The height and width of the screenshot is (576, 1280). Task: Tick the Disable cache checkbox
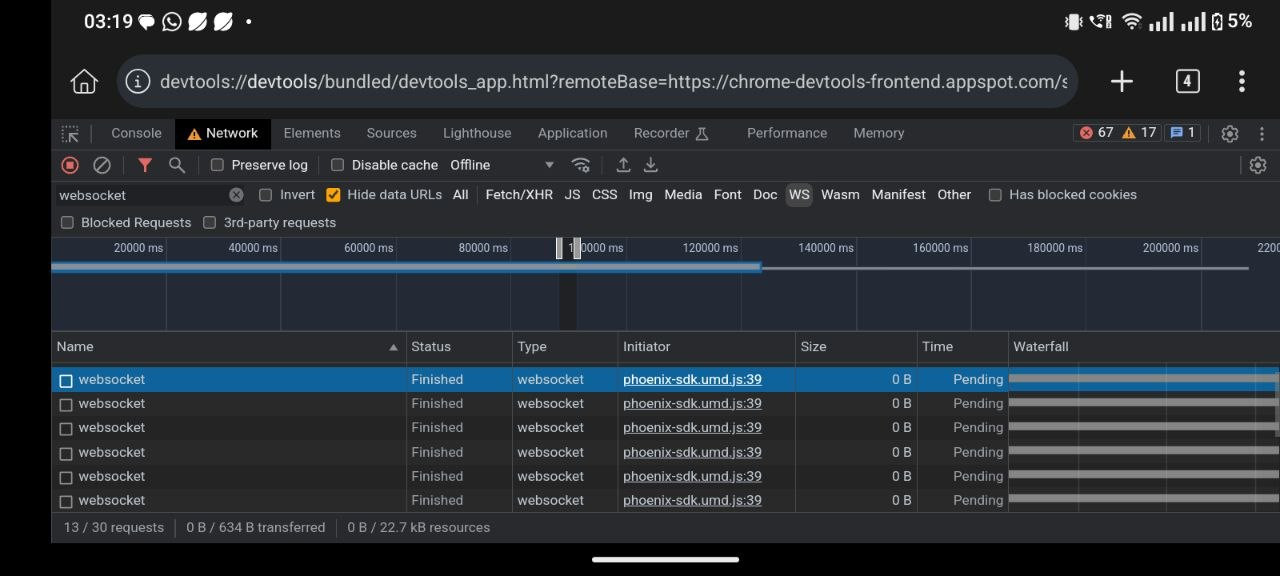[337, 165]
